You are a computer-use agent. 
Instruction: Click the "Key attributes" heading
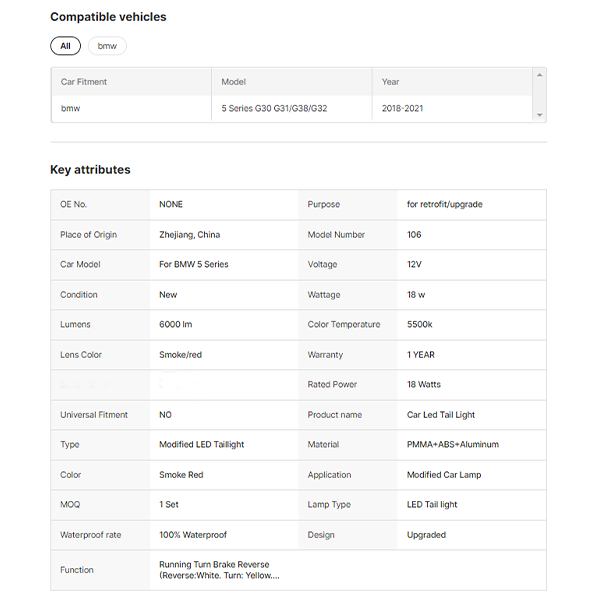click(x=90, y=170)
